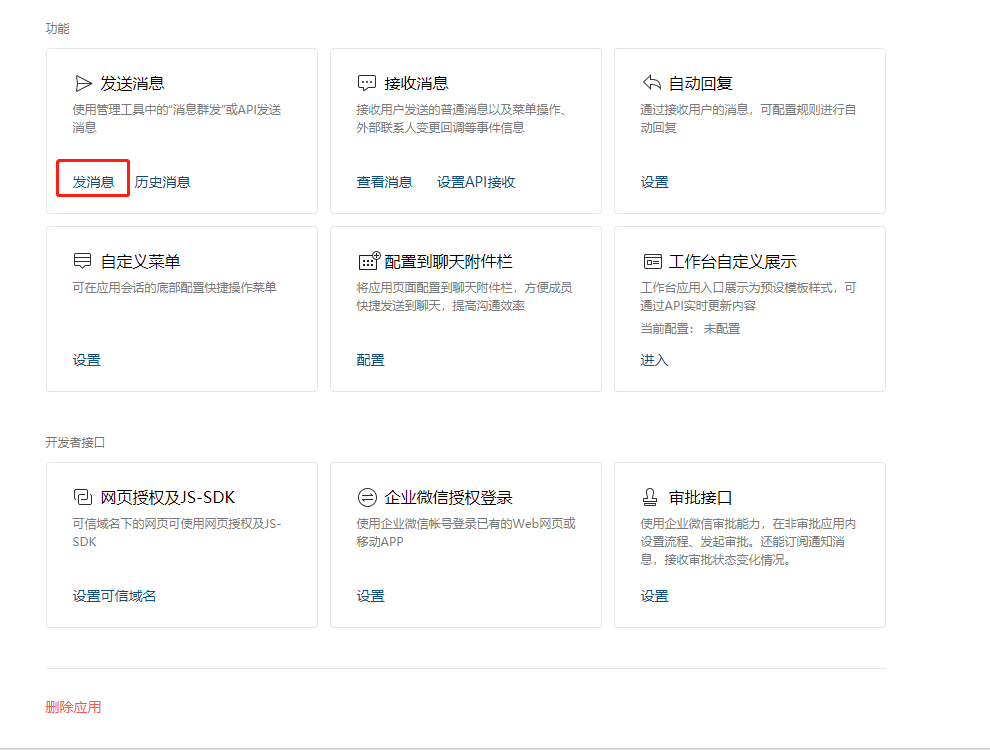The height and width of the screenshot is (750, 990).
Task: Click the 功能 section heading
Action: click(57, 28)
